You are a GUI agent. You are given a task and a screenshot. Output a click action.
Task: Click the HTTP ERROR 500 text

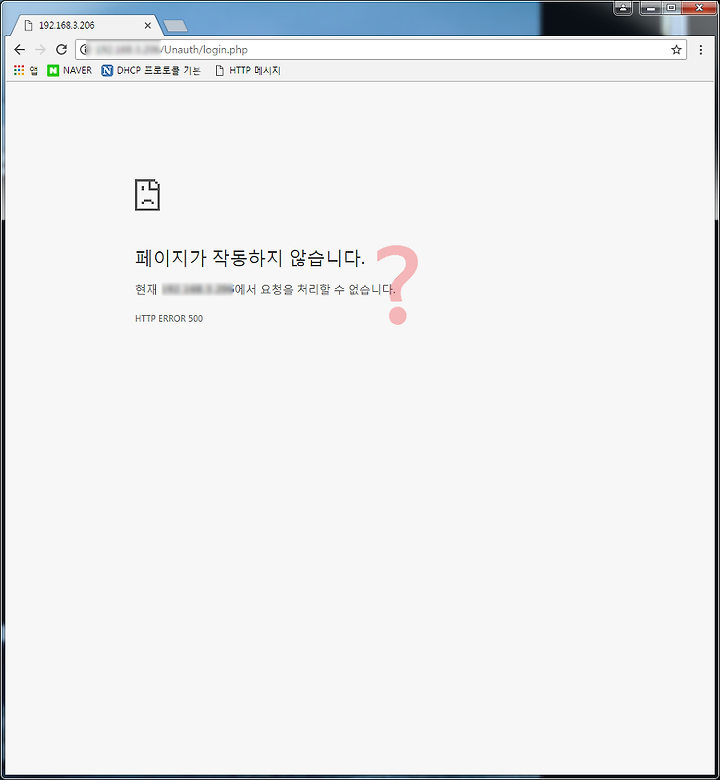coord(169,318)
